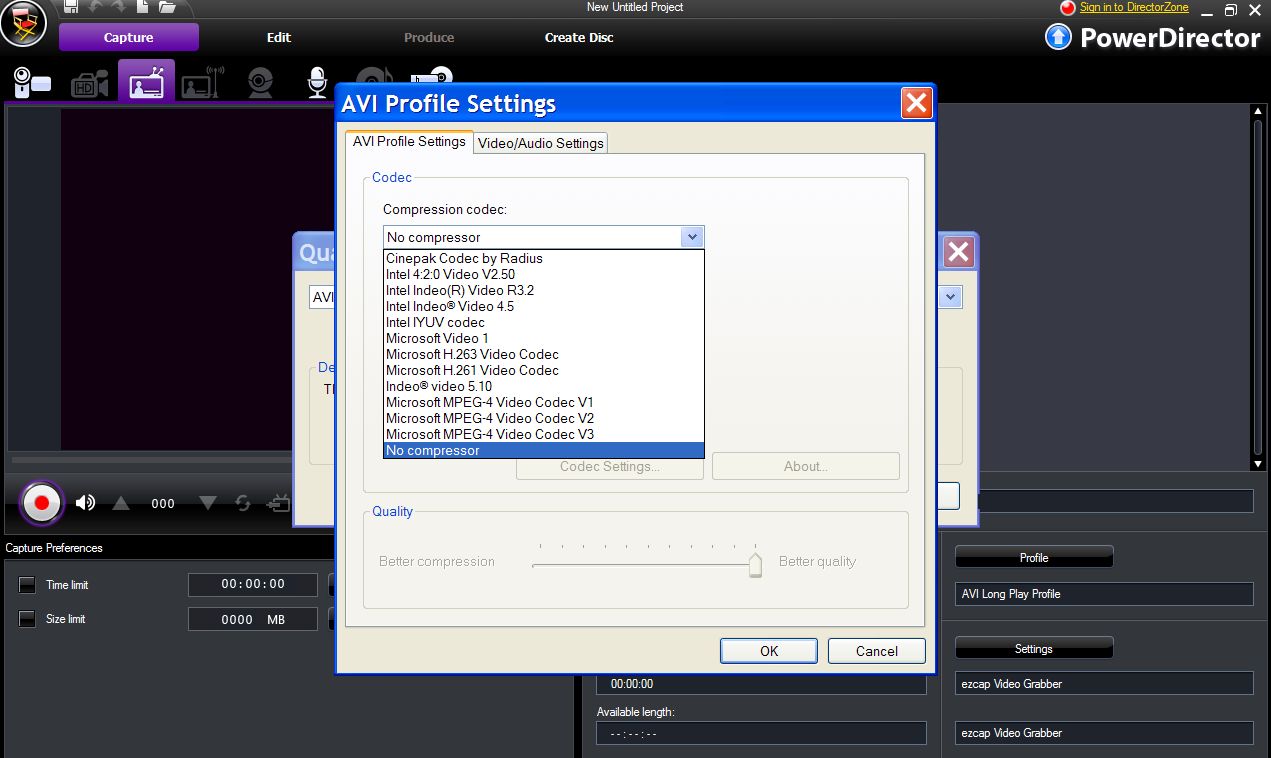Save the project with the floppy icon
Screen dimensions: 1271x758
coord(71,7)
